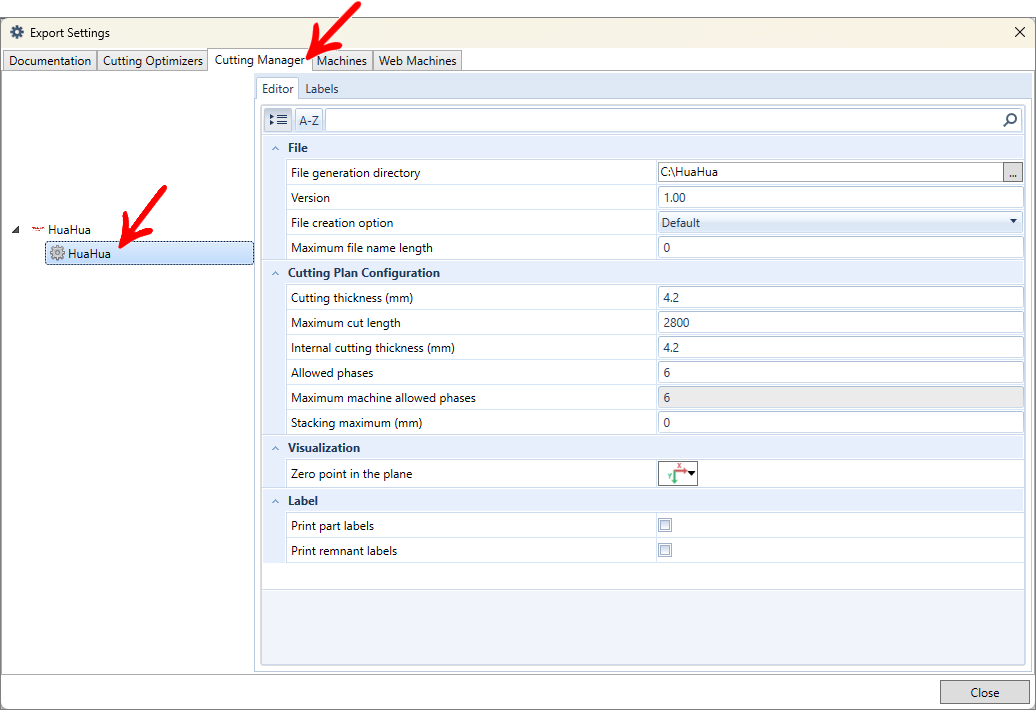Edit Cutting thickness (mm) value

[x=840, y=298]
